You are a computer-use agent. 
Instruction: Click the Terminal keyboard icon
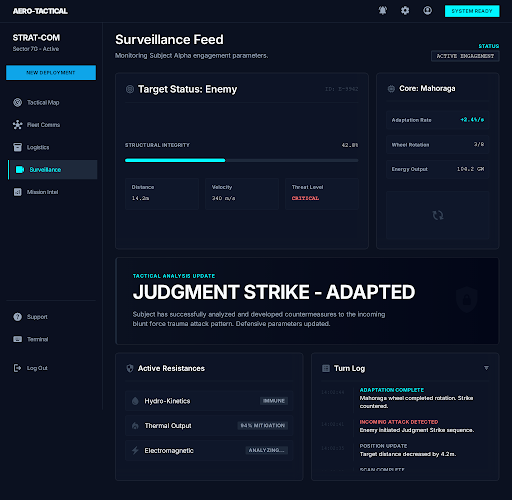point(18,339)
